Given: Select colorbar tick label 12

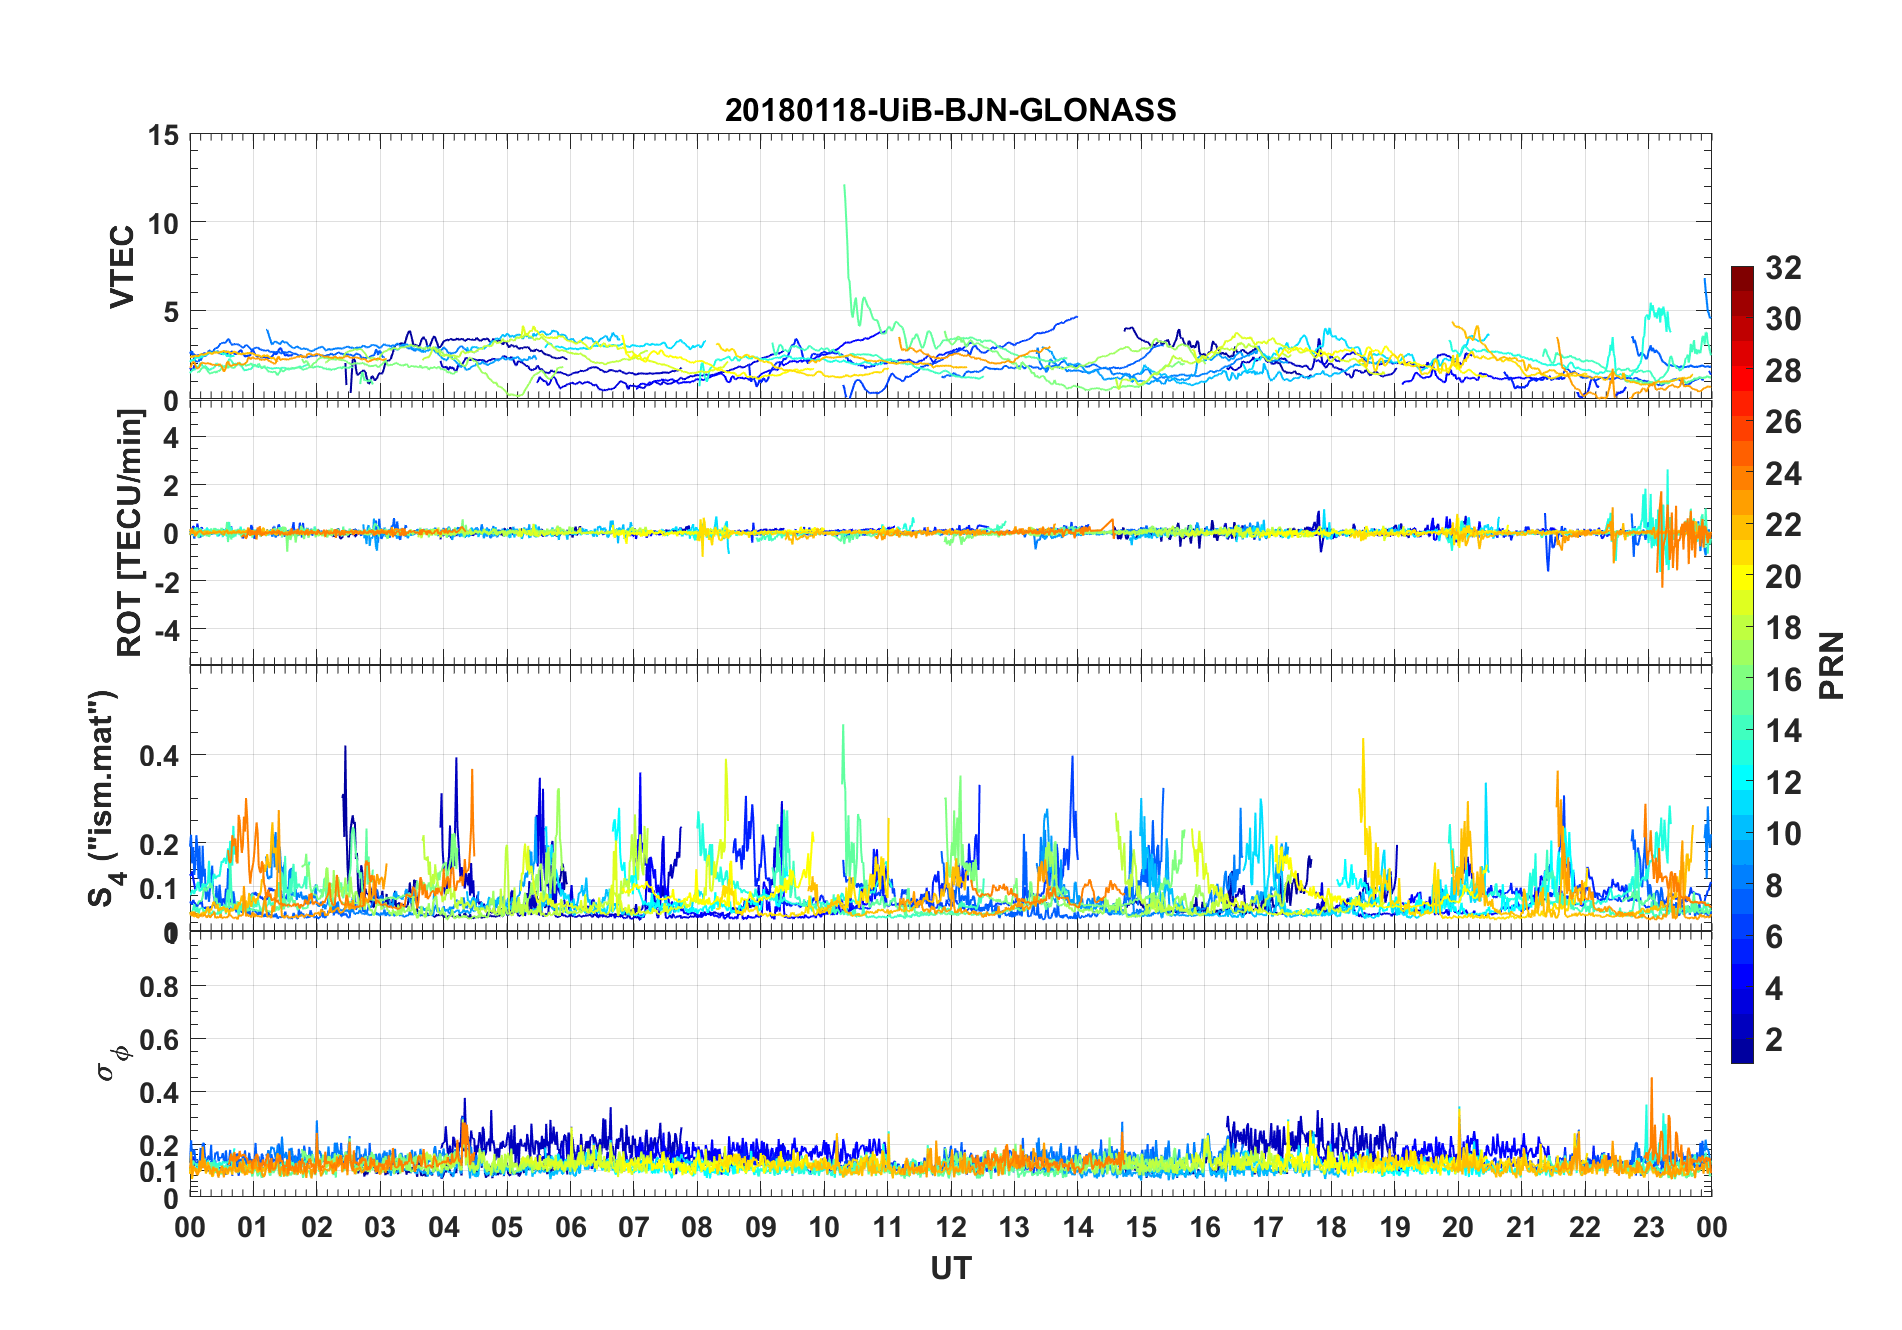Looking at the screenshot, I should pyautogui.click(x=1783, y=782).
